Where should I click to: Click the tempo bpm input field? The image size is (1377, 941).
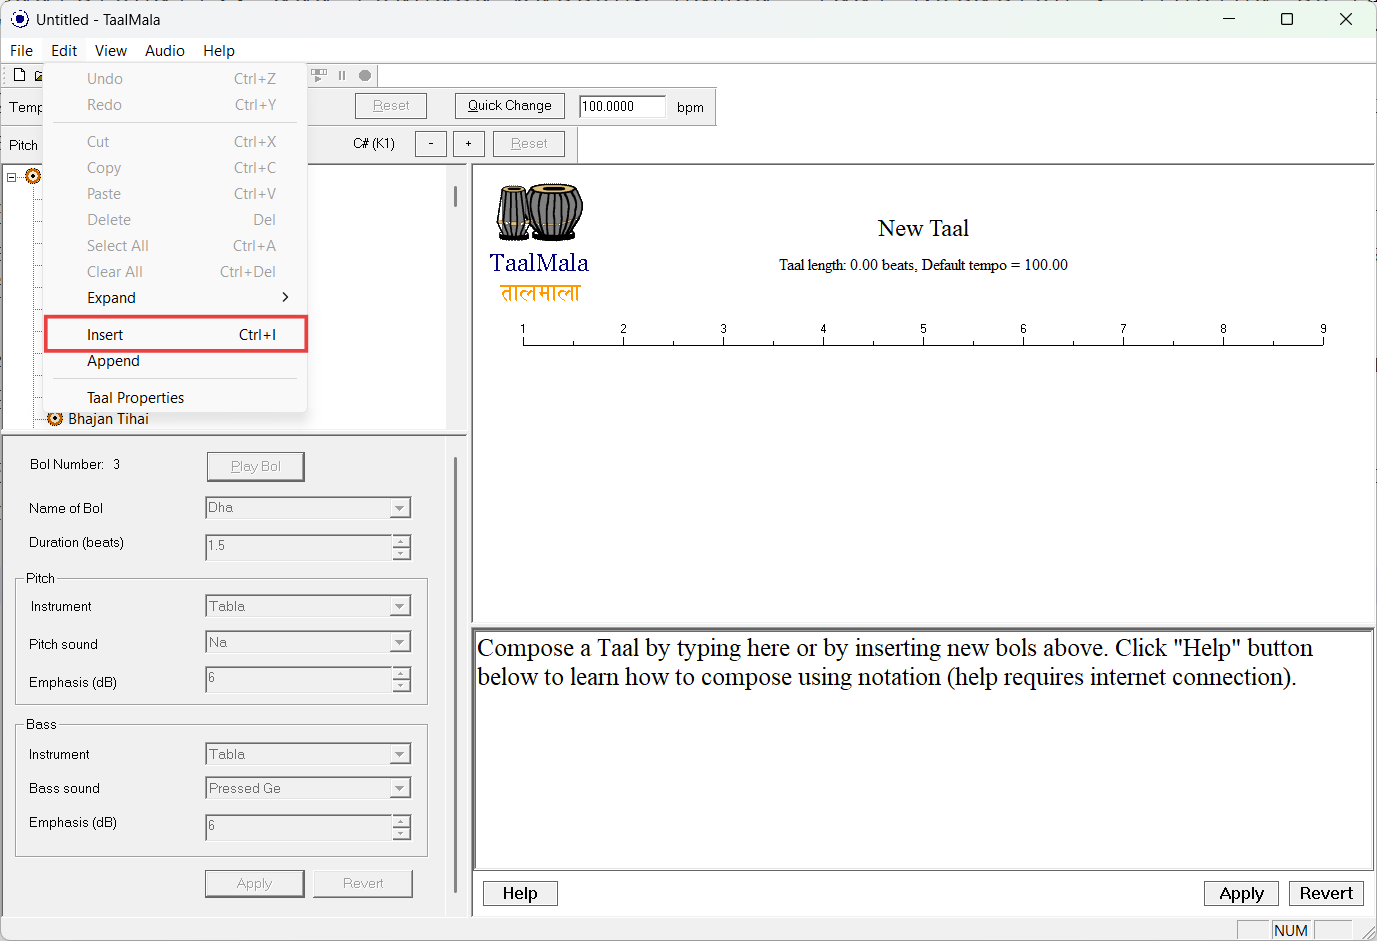click(x=623, y=106)
